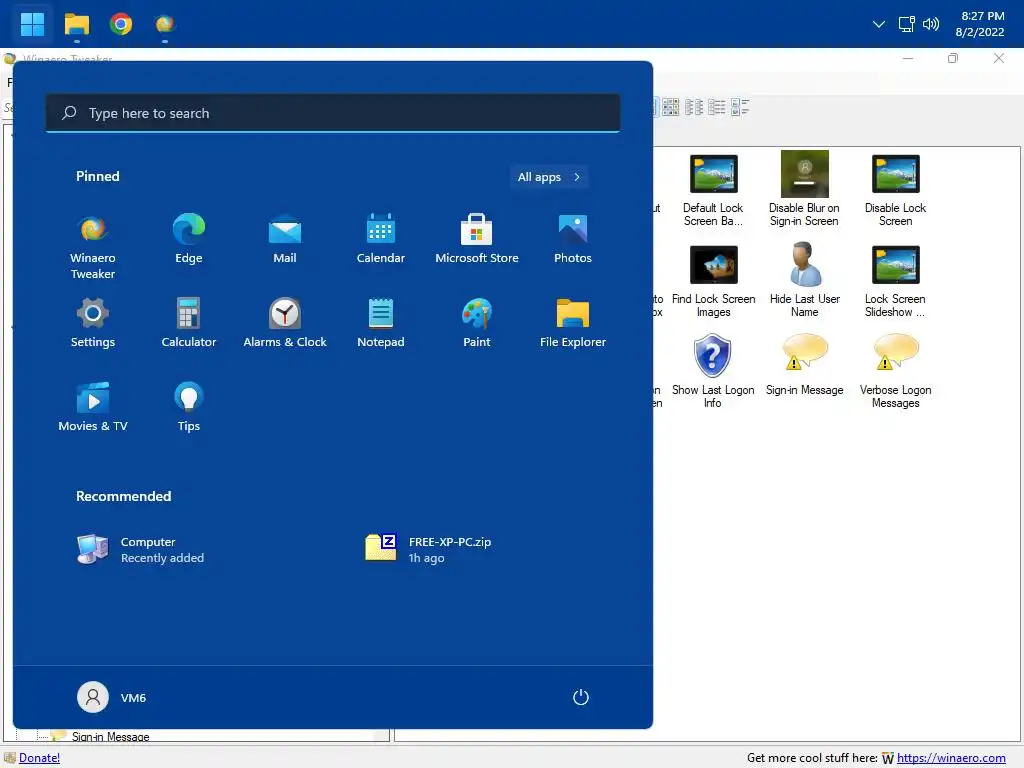Select Sign-in Message in Winaero tree

coord(110,737)
